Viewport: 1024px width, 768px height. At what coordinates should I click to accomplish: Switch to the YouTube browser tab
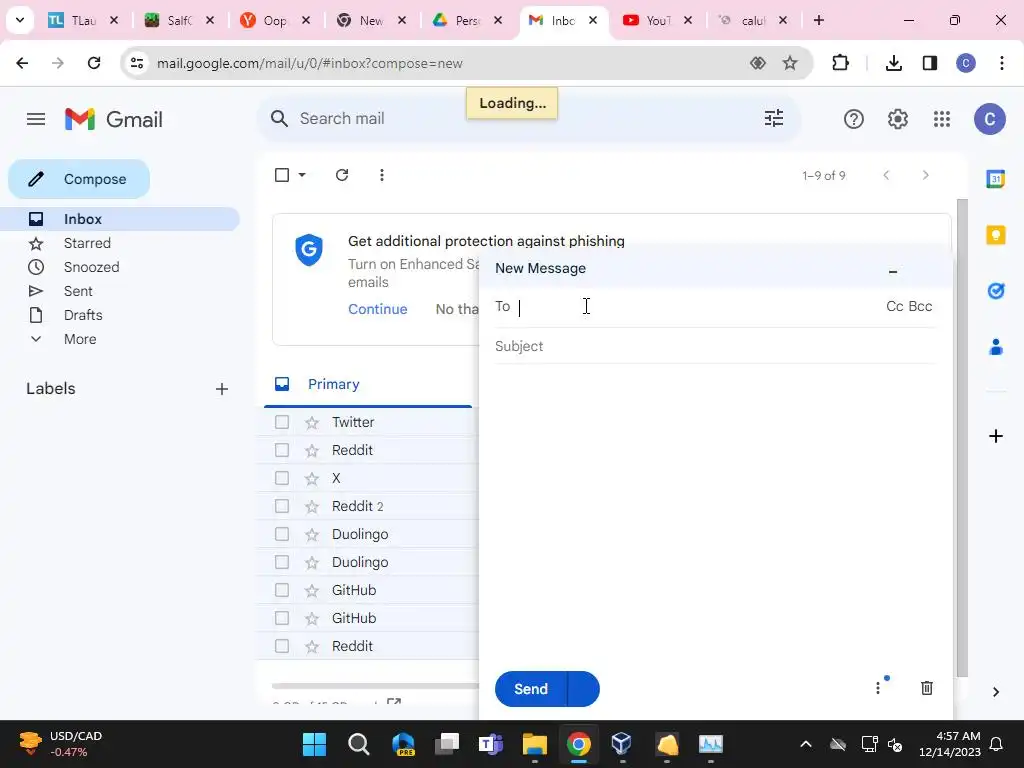[x=657, y=20]
